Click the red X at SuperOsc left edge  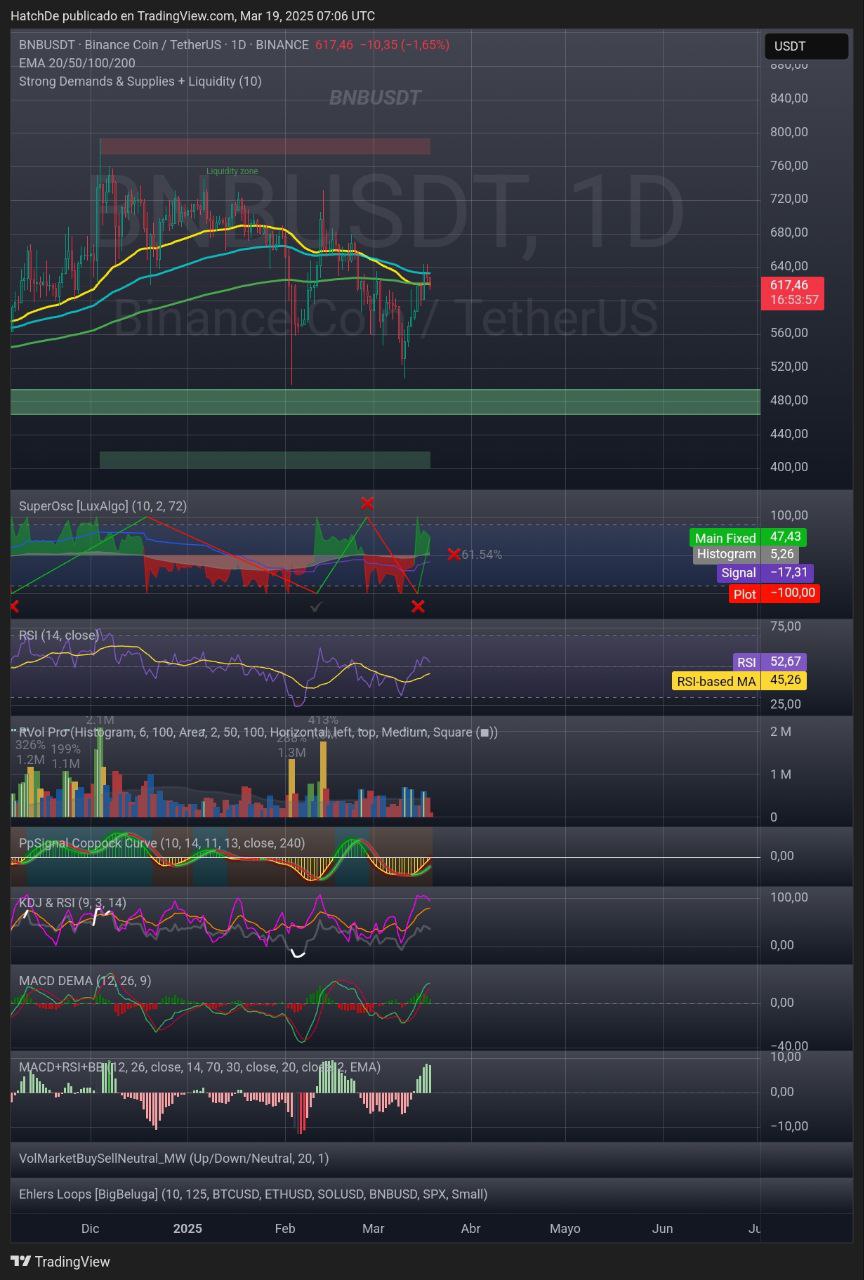point(14,606)
